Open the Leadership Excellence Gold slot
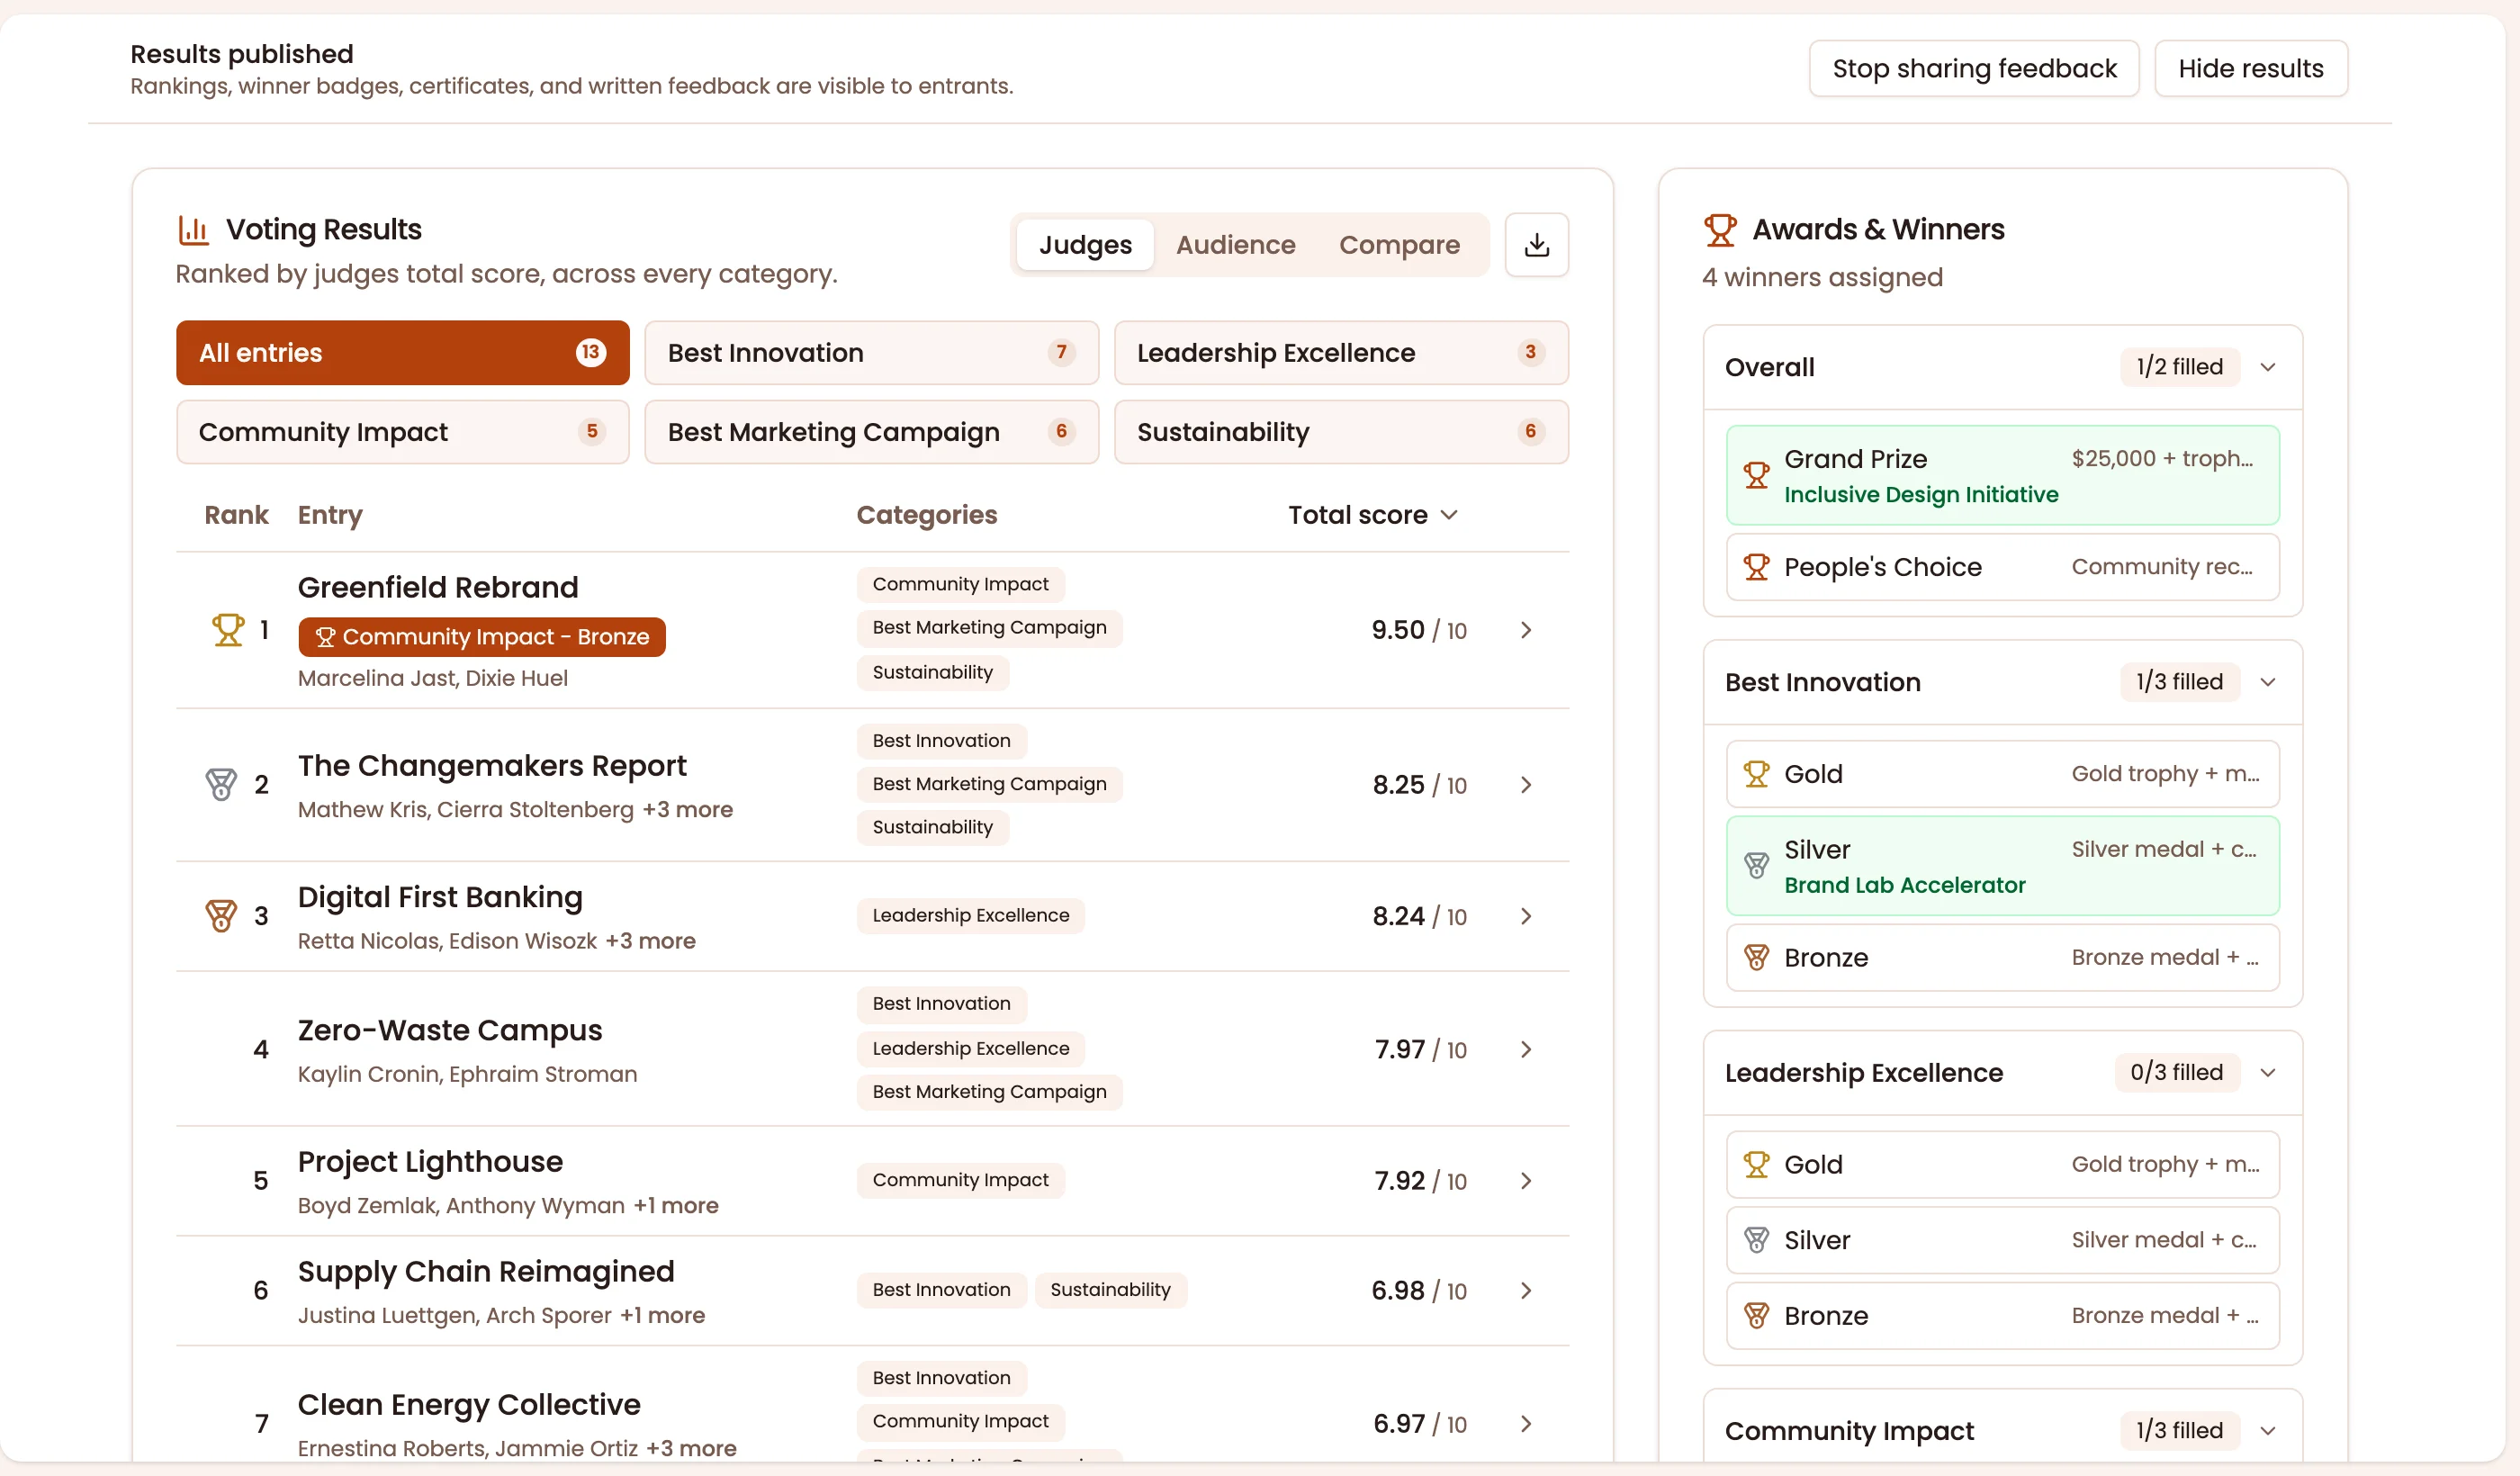Image resolution: width=2520 pixels, height=1476 pixels. [2002, 1165]
